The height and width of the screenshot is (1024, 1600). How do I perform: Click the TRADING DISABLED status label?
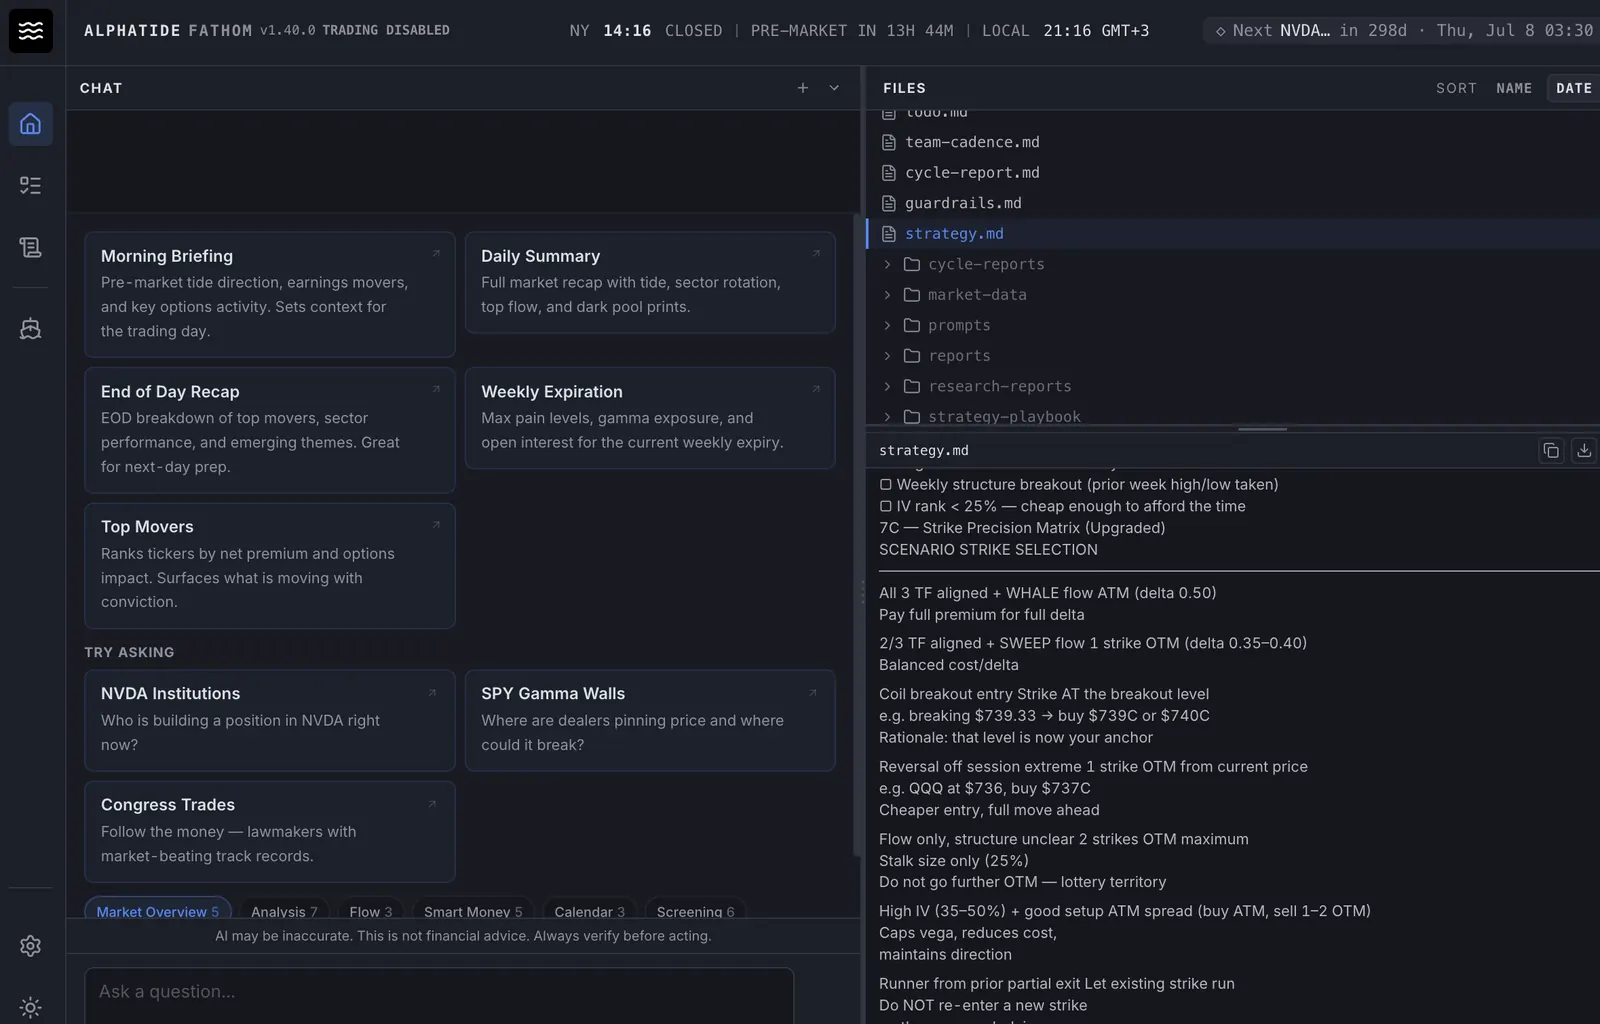[x=386, y=30]
